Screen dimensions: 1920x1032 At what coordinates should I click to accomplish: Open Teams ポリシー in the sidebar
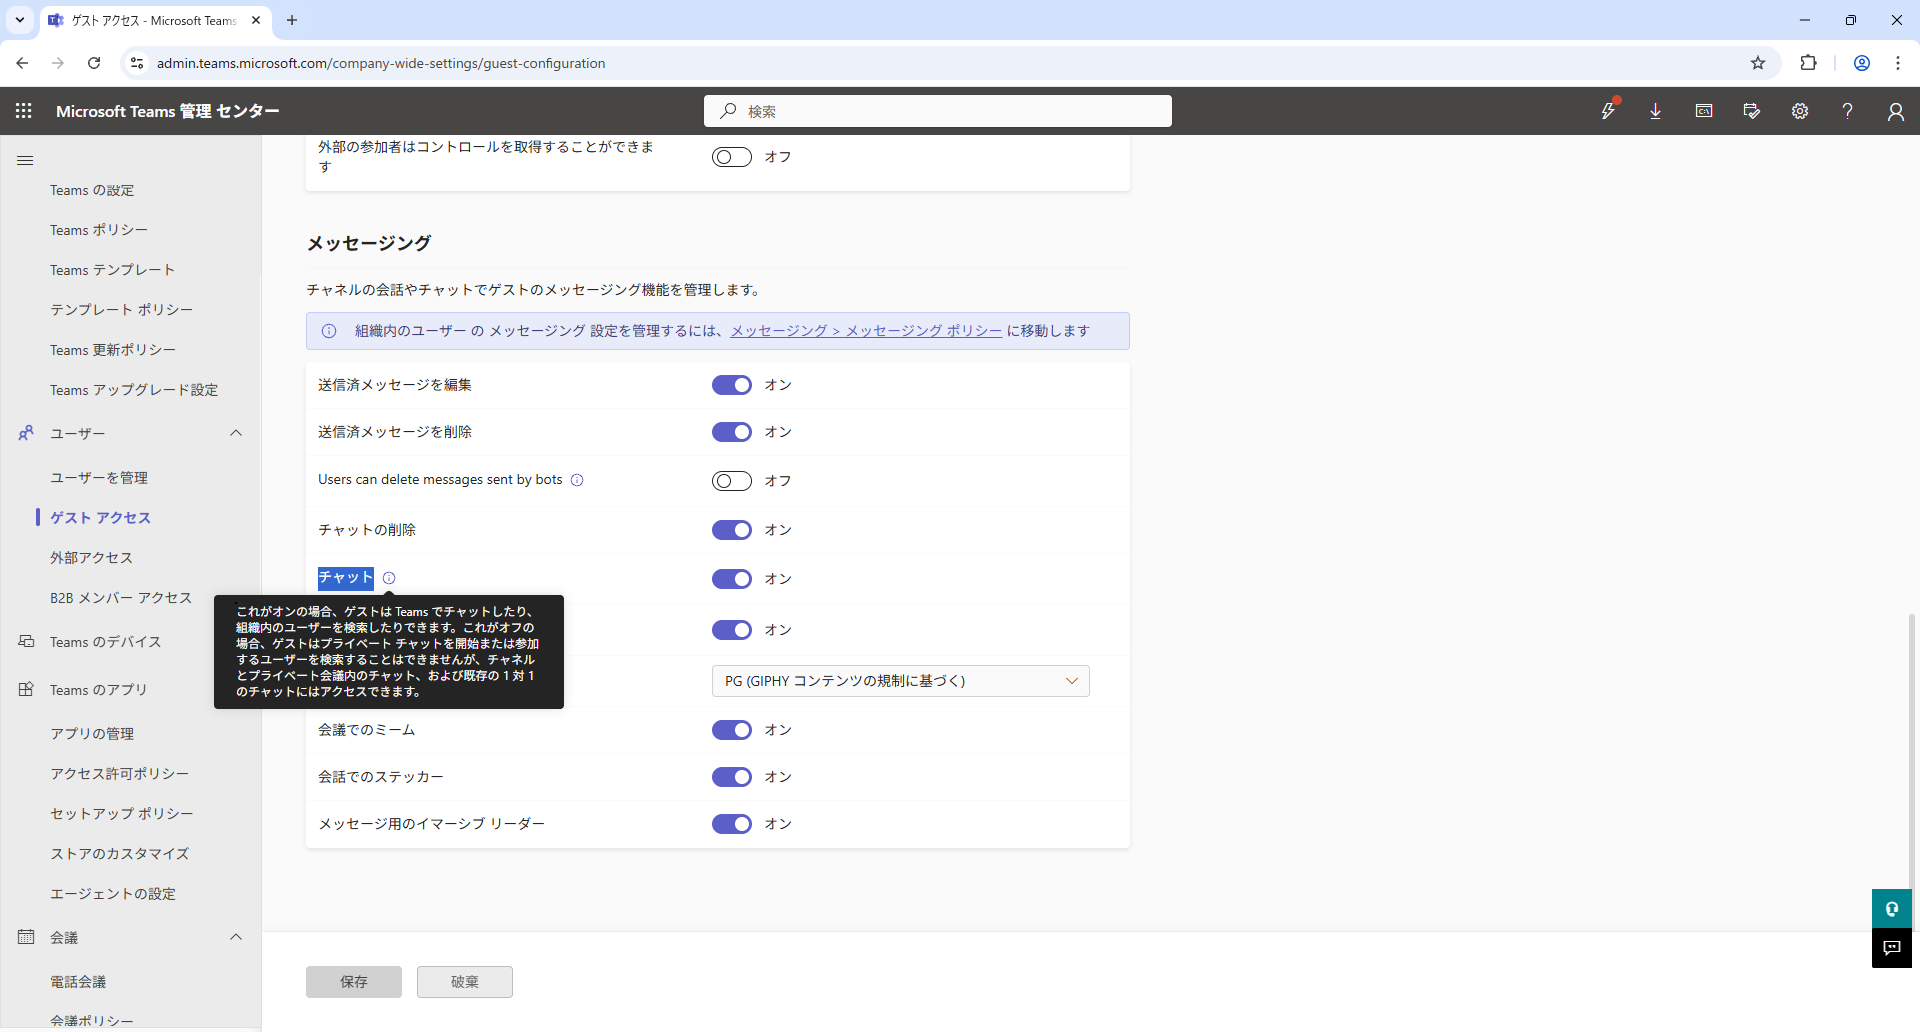(x=99, y=230)
